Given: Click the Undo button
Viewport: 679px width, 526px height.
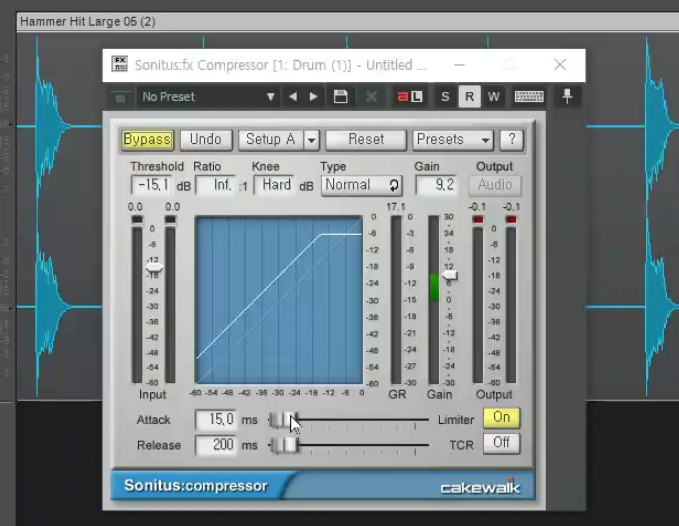Looking at the screenshot, I should click(x=206, y=140).
